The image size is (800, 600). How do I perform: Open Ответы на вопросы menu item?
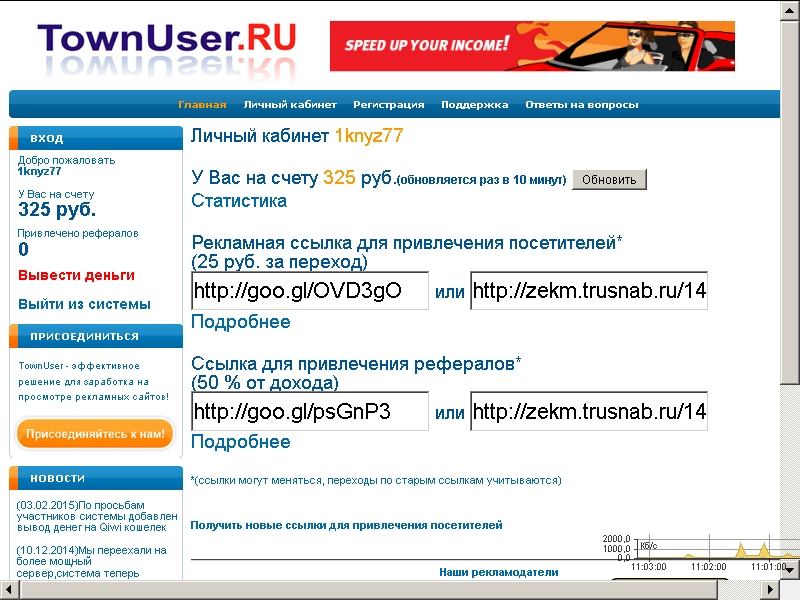click(582, 105)
